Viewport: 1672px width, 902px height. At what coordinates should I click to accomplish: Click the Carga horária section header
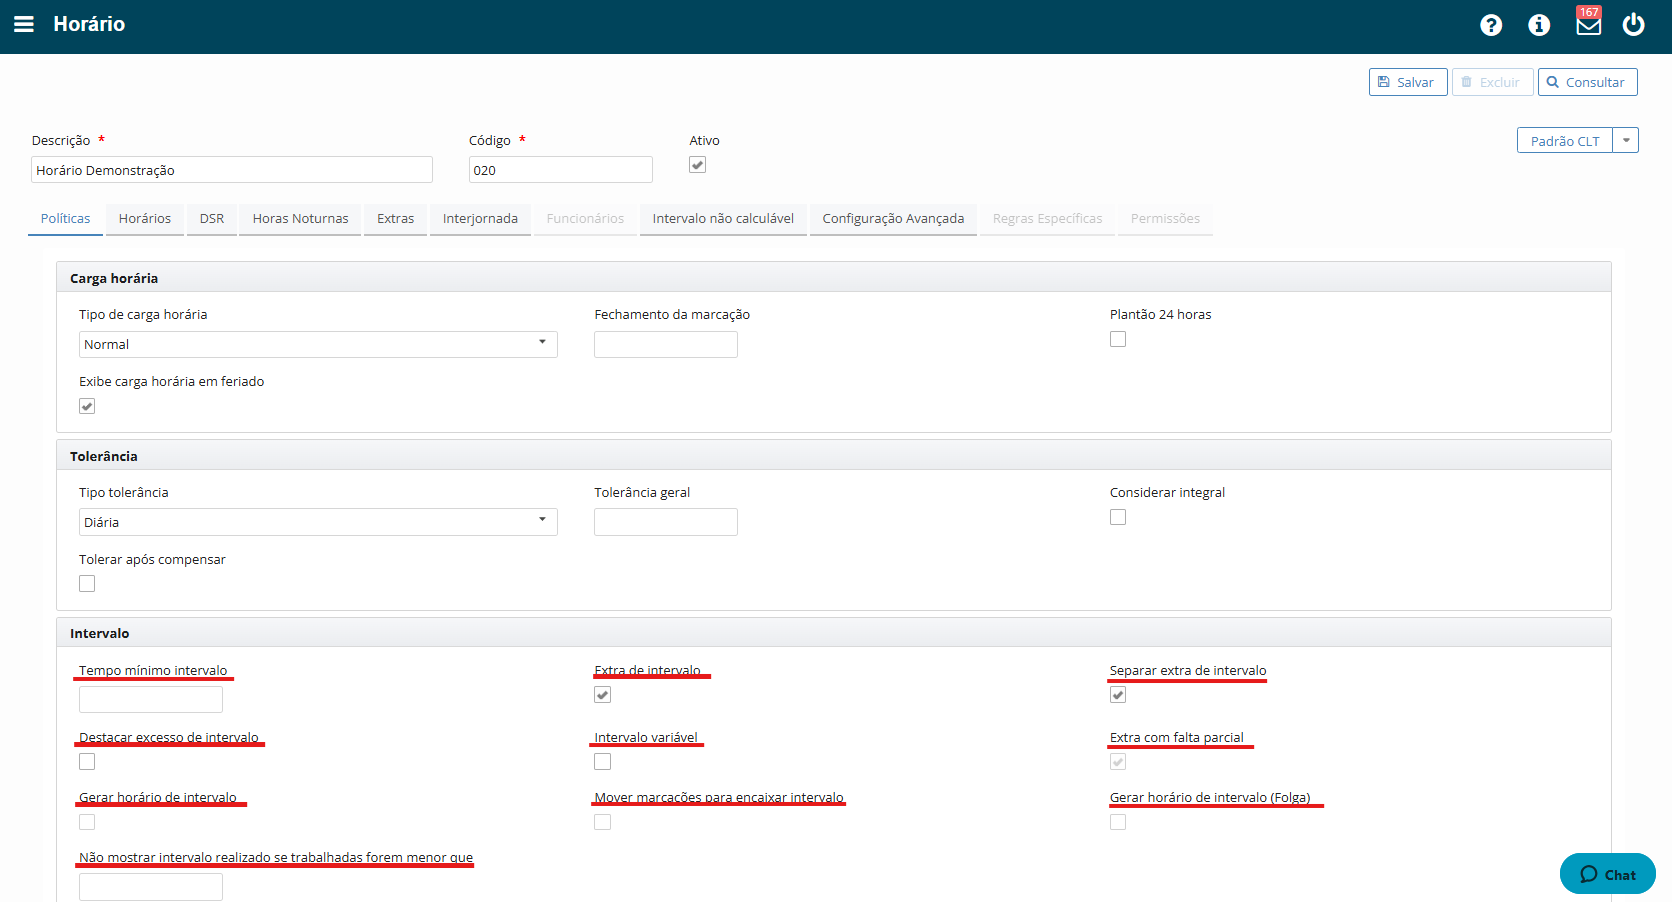point(834,278)
